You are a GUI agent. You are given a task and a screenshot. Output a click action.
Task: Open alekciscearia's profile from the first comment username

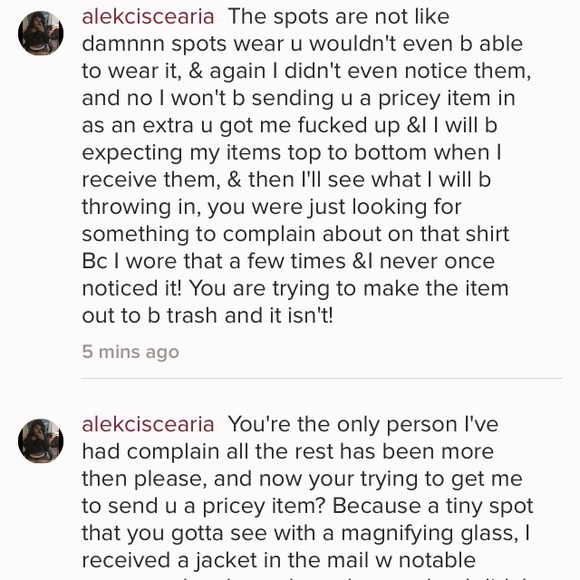(148, 17)
